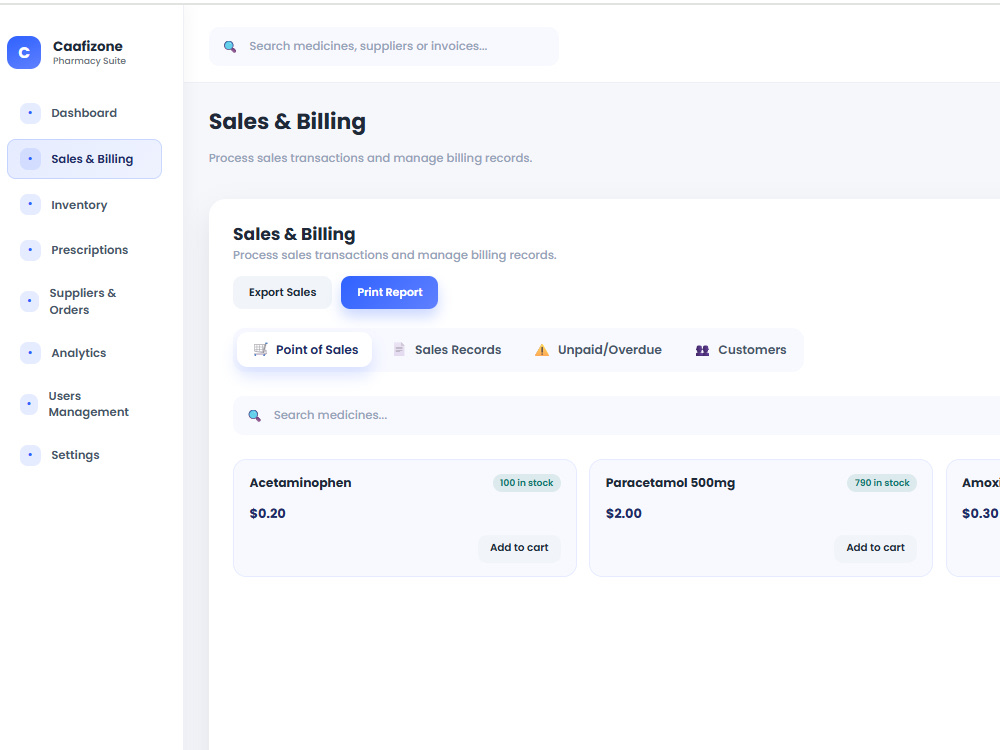The image size is (1000, 750).
Task: Click the Settings sidebar dot icon
Action: tap(30, 455)
